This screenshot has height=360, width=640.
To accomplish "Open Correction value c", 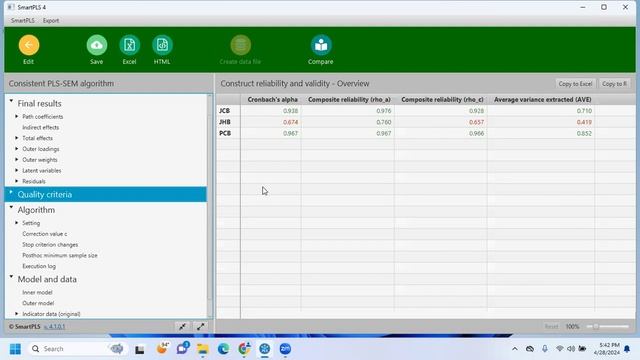I will coord(44,234).
